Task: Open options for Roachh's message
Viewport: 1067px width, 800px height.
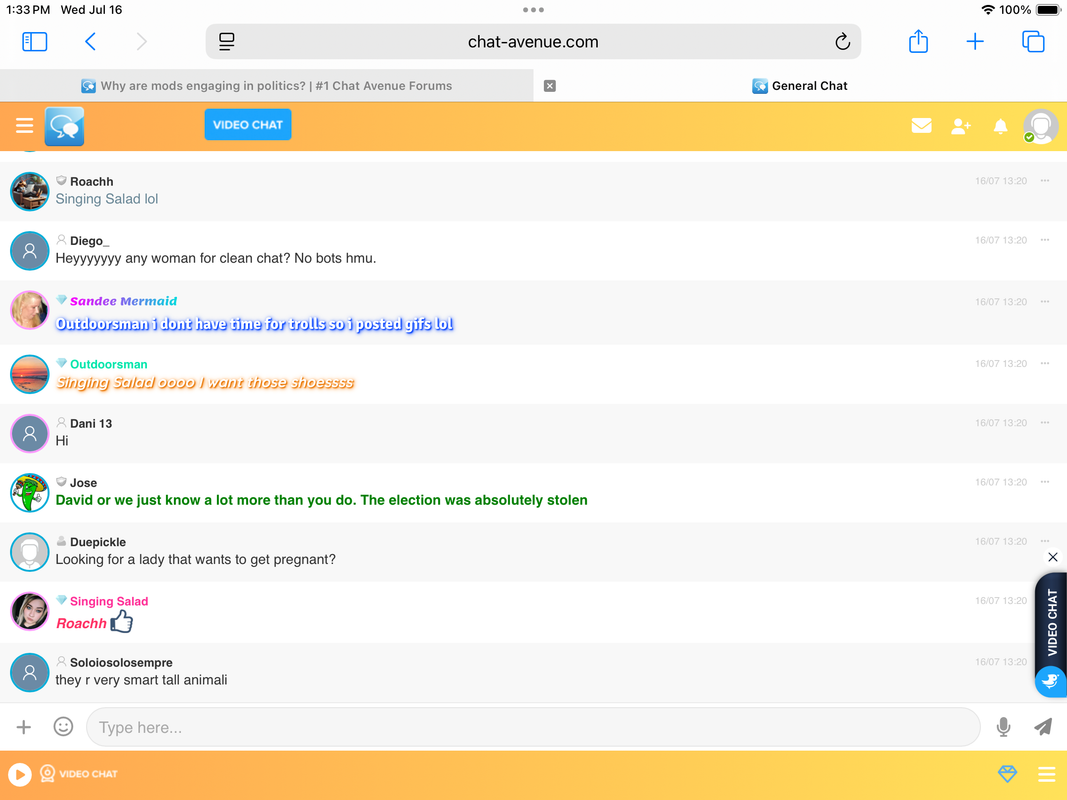Action: pyautogui.click(x=1045, y=181)
